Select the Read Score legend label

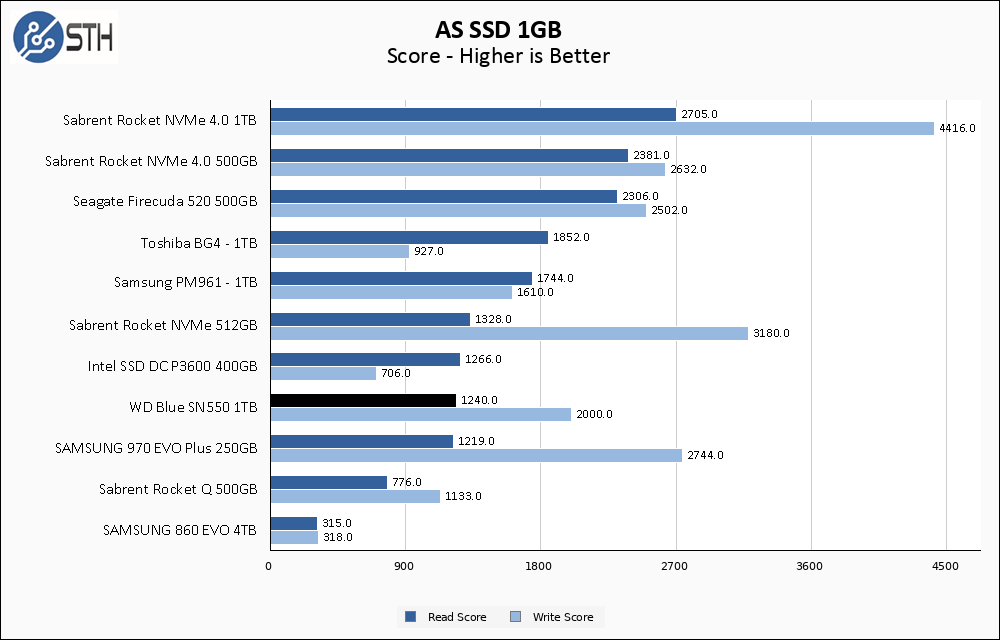(457, 617)
